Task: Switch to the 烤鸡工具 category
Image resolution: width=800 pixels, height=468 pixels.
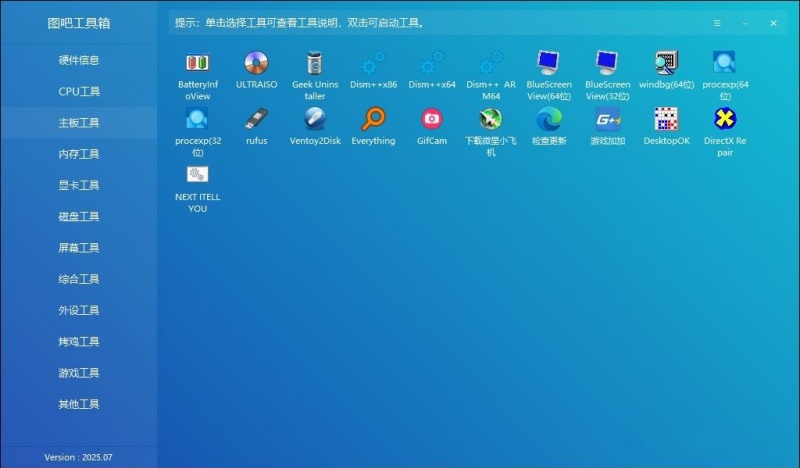Action: click(79, 341)
